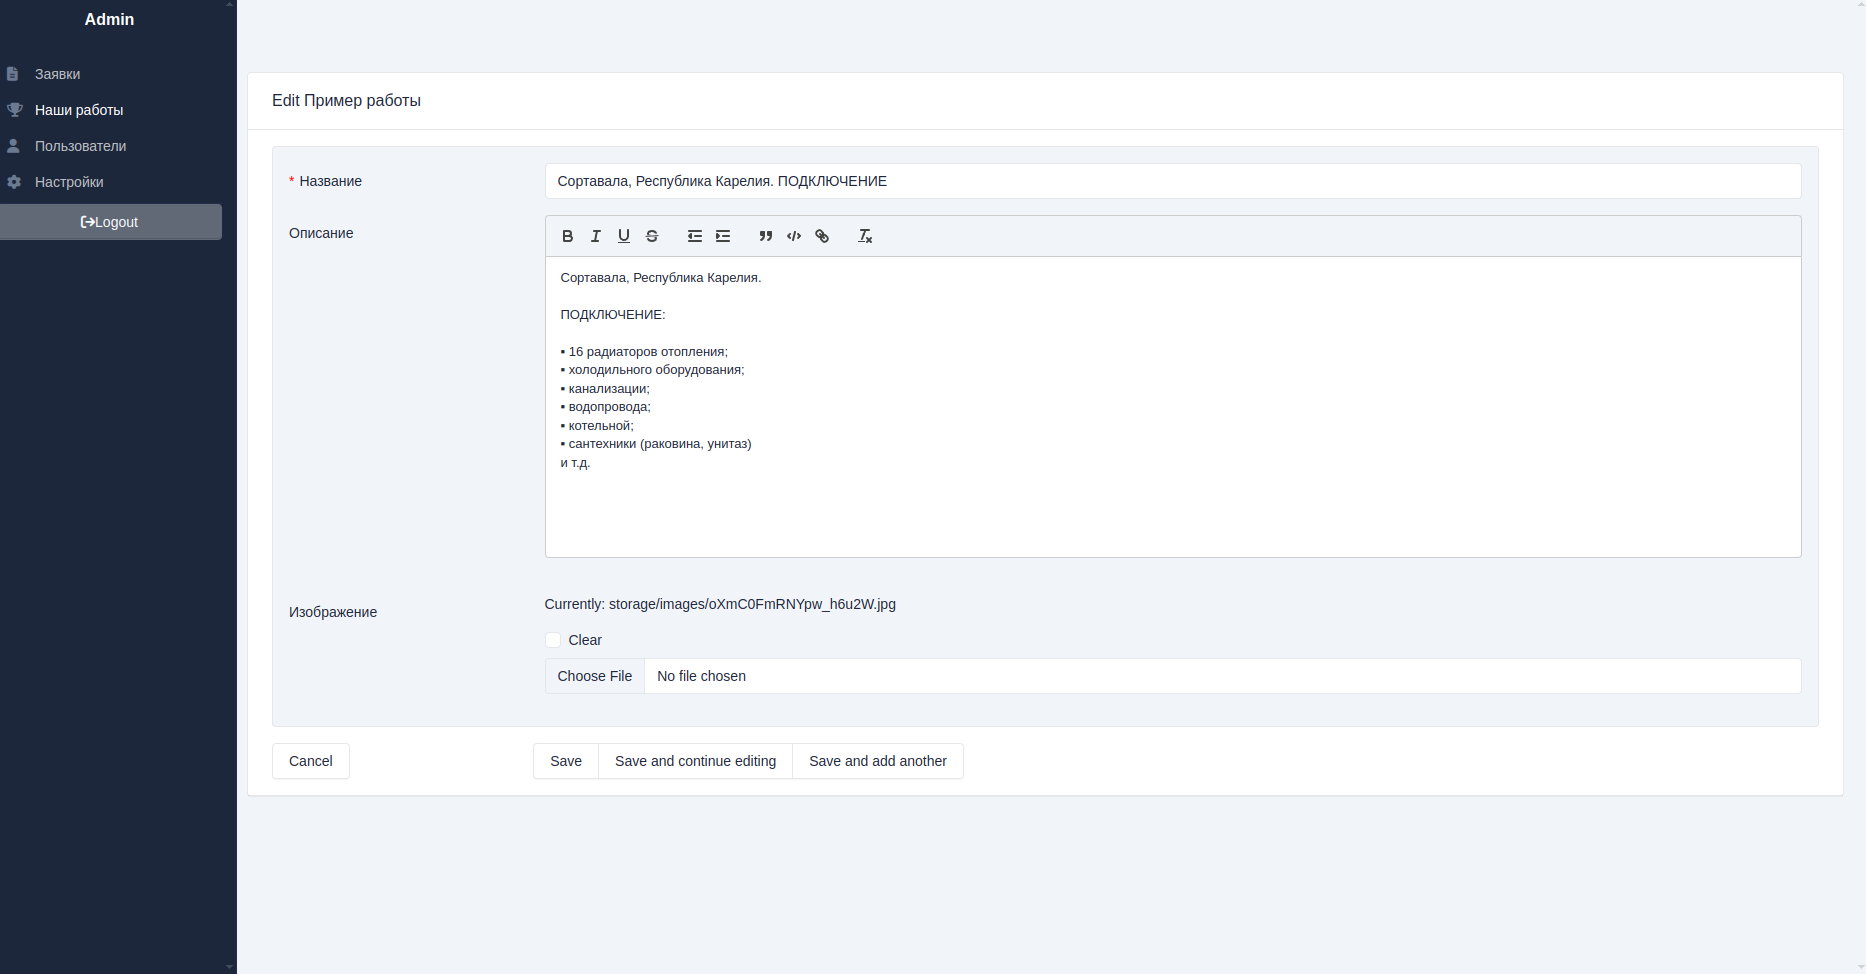Toggle strikethrough text formatting
1866x974 pixels.
click(x=652, y=236)
